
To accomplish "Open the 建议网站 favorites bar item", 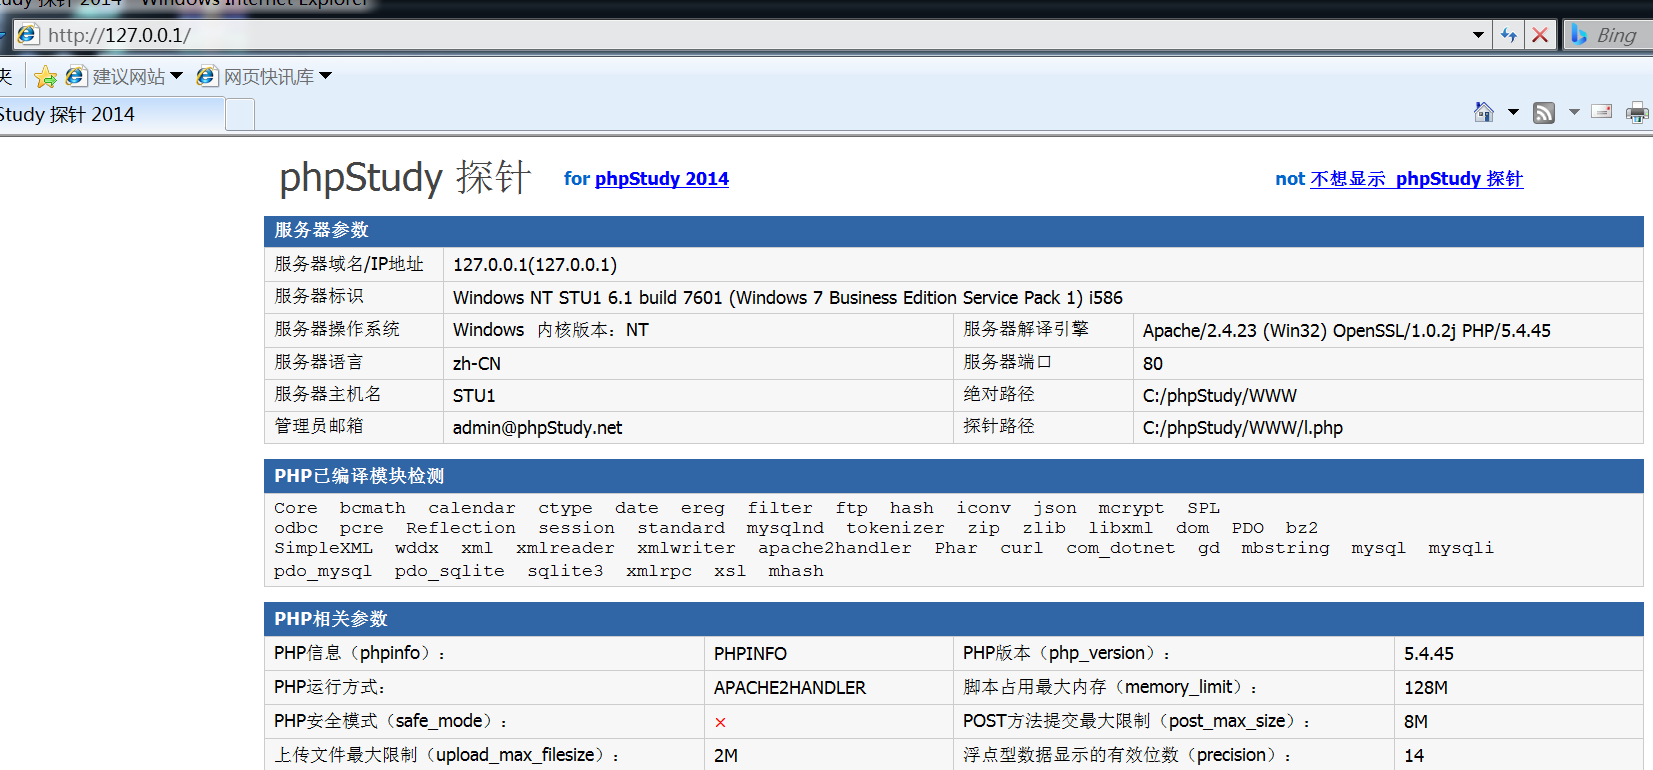I will (x=124, y=77).
